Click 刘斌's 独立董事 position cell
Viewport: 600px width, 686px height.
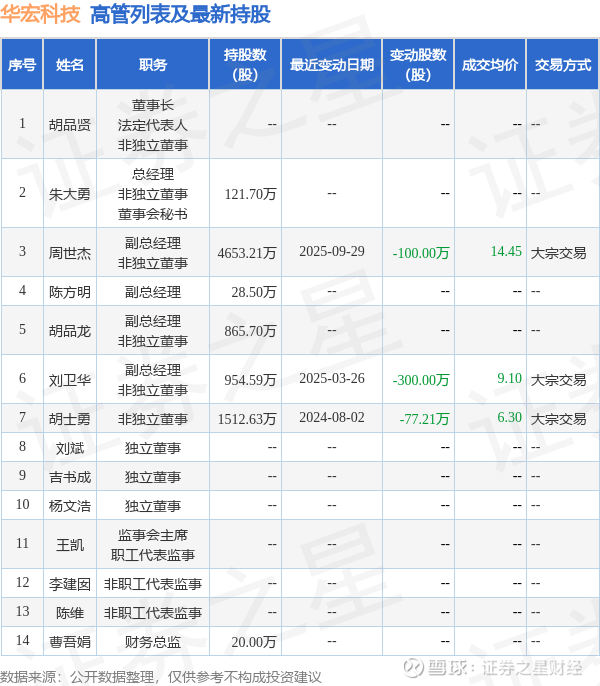pos(153,448)
